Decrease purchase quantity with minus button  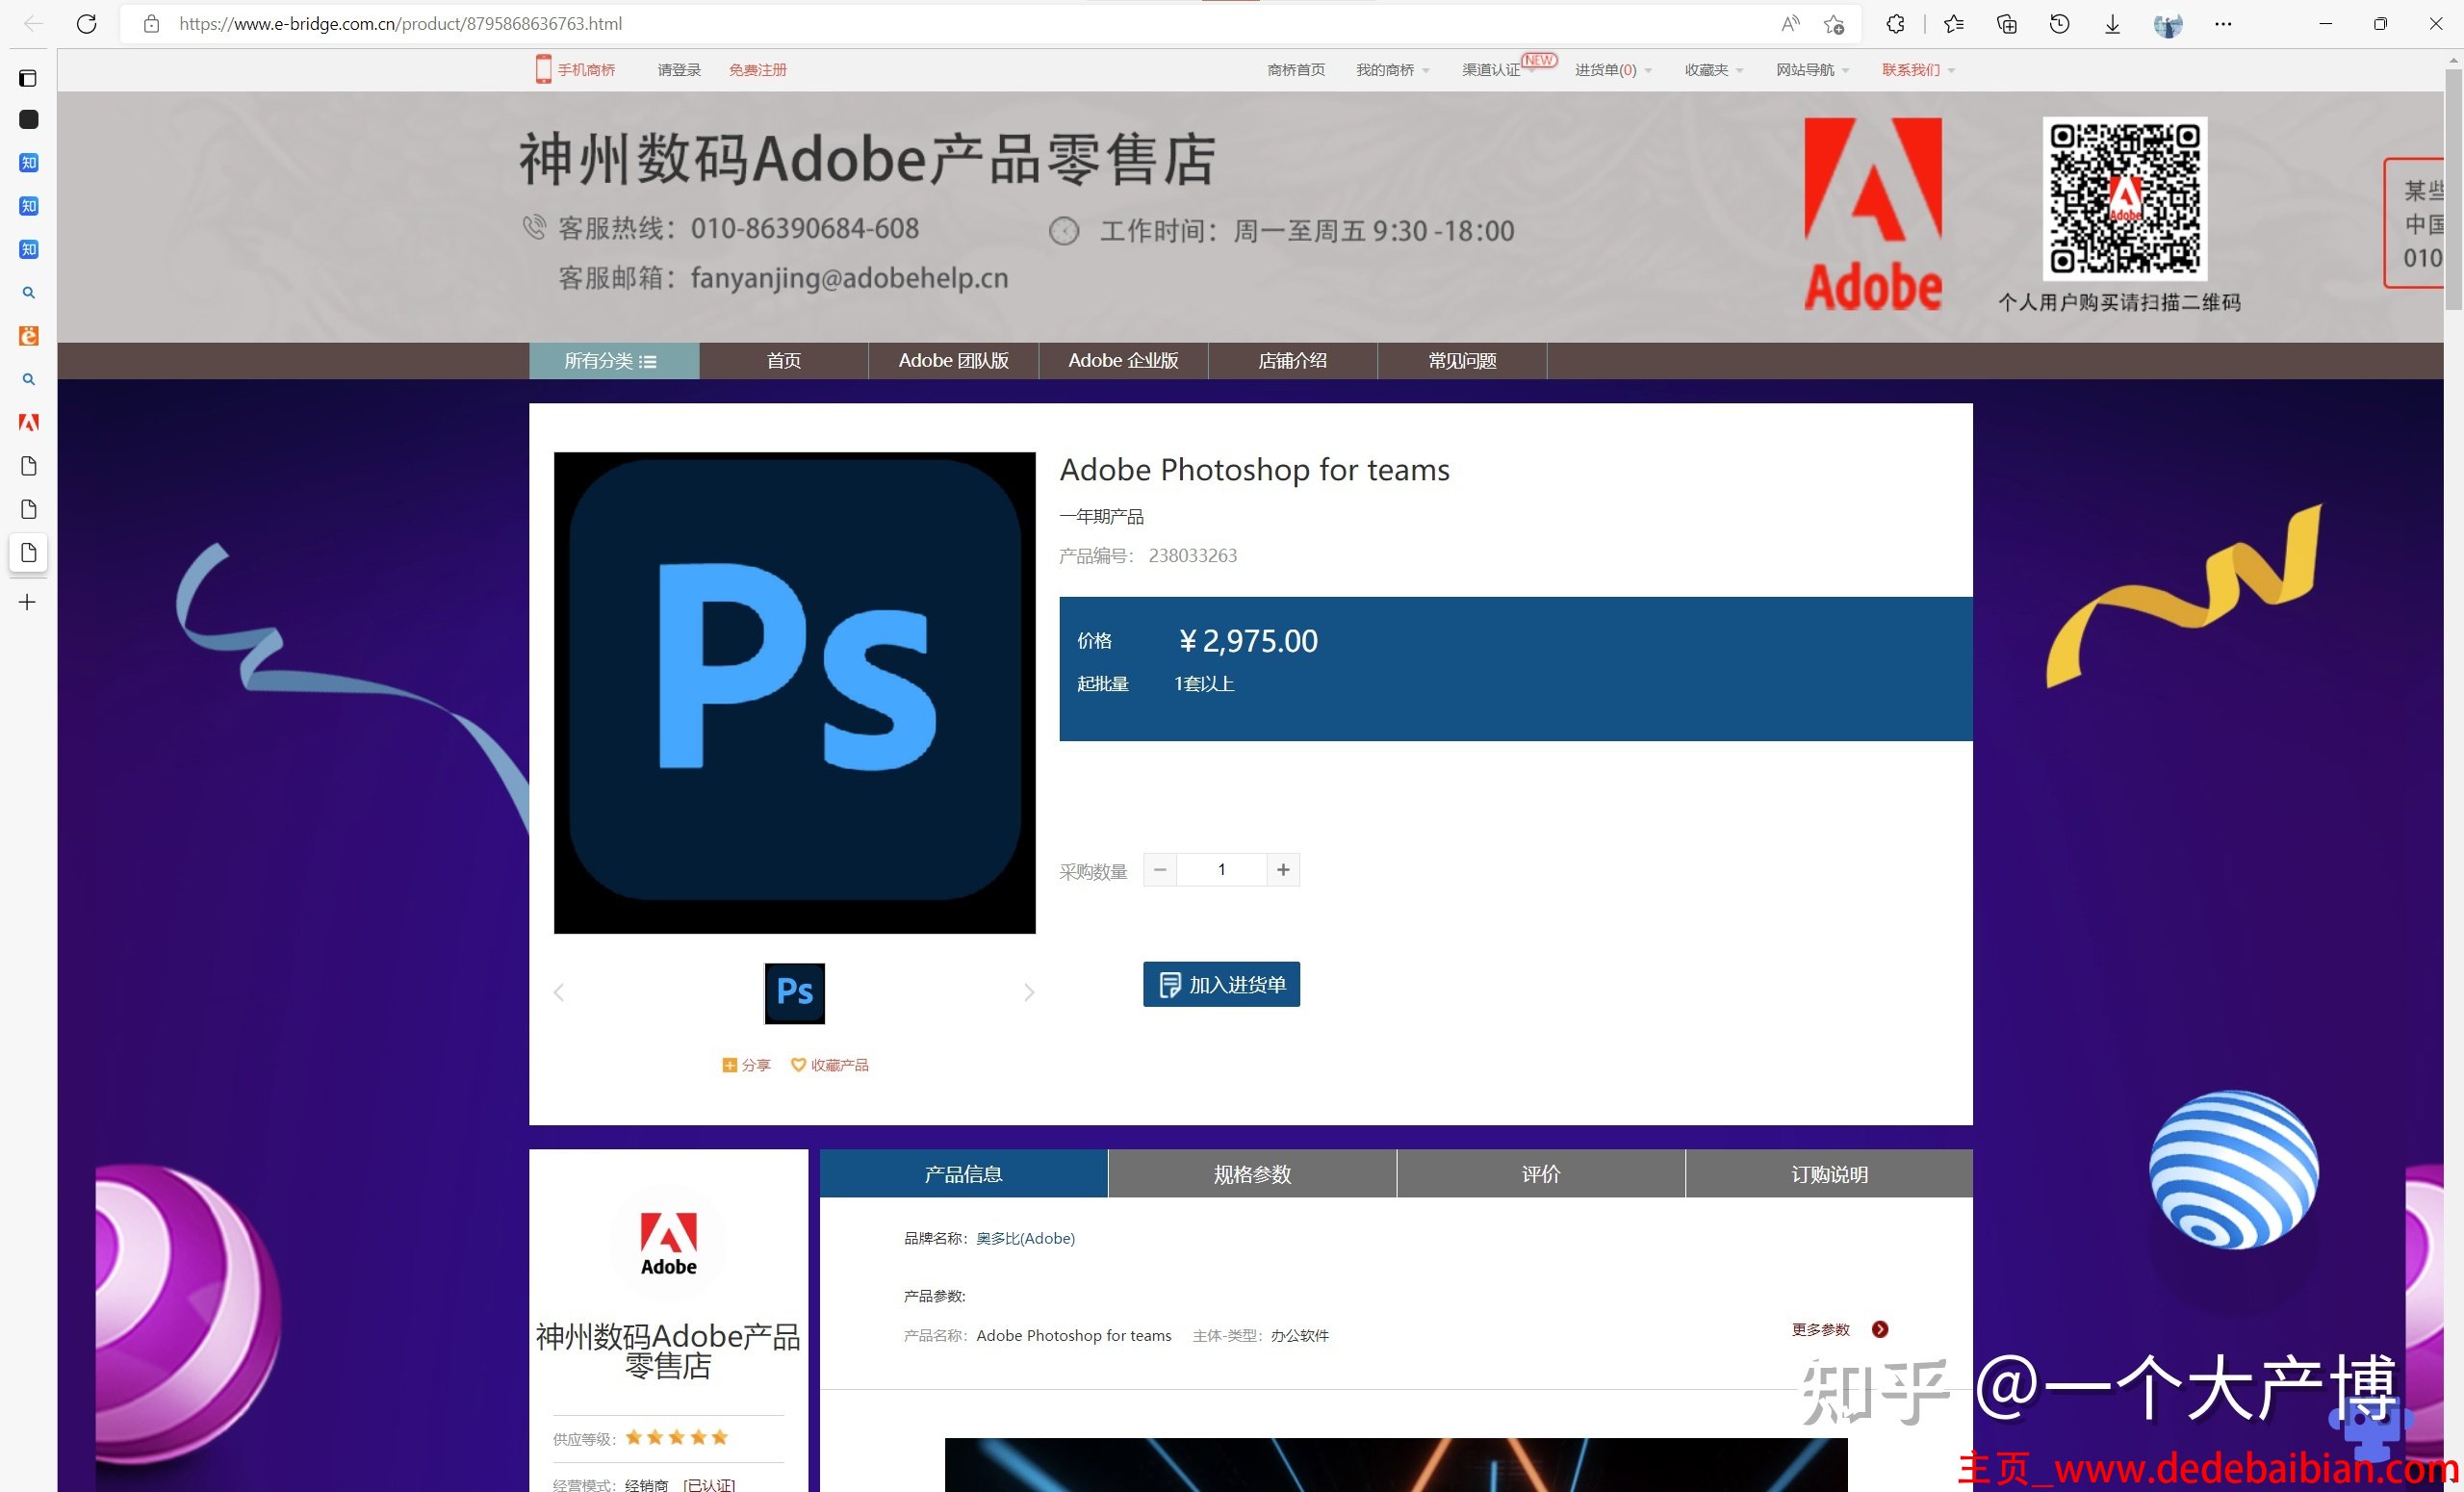tap(1160, 870)
